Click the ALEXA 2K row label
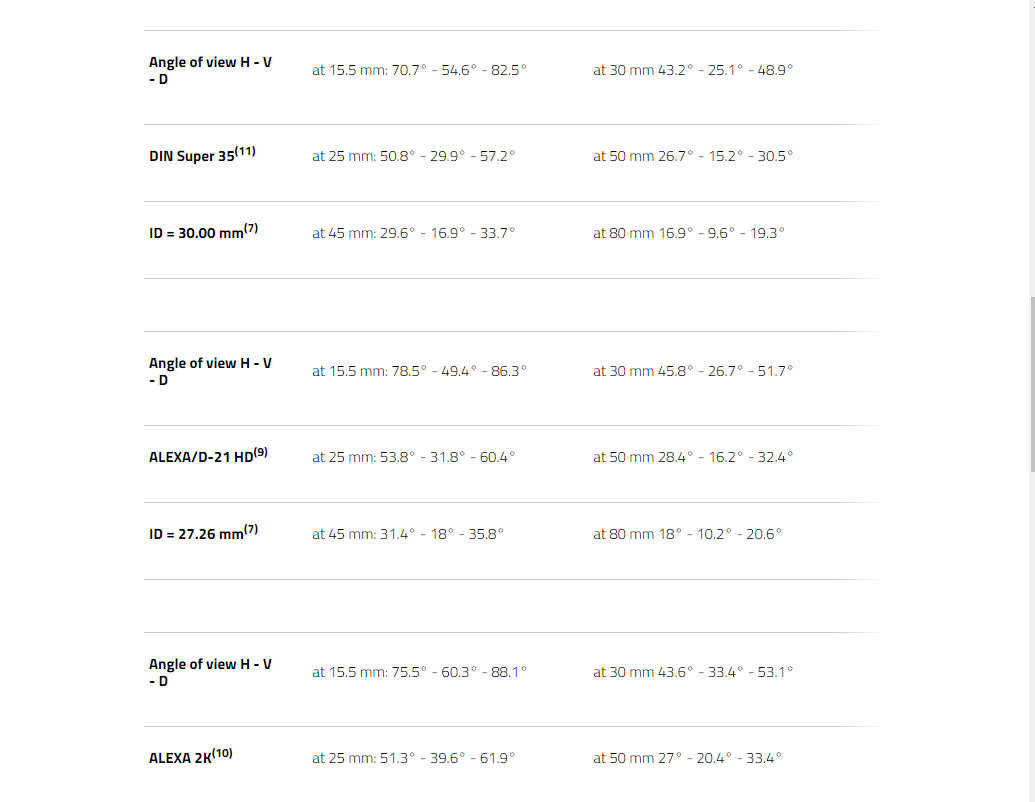 [179, 759]
